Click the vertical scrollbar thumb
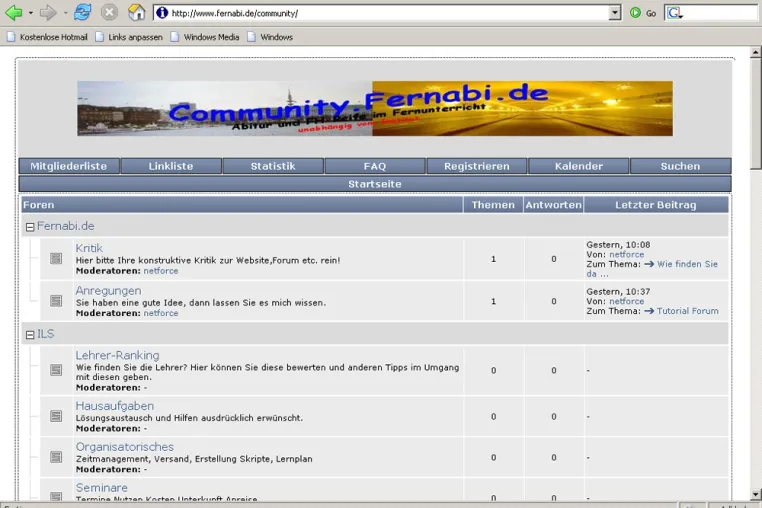The height and width of the screenshot is (508, 762). click(x=756, y=113)
